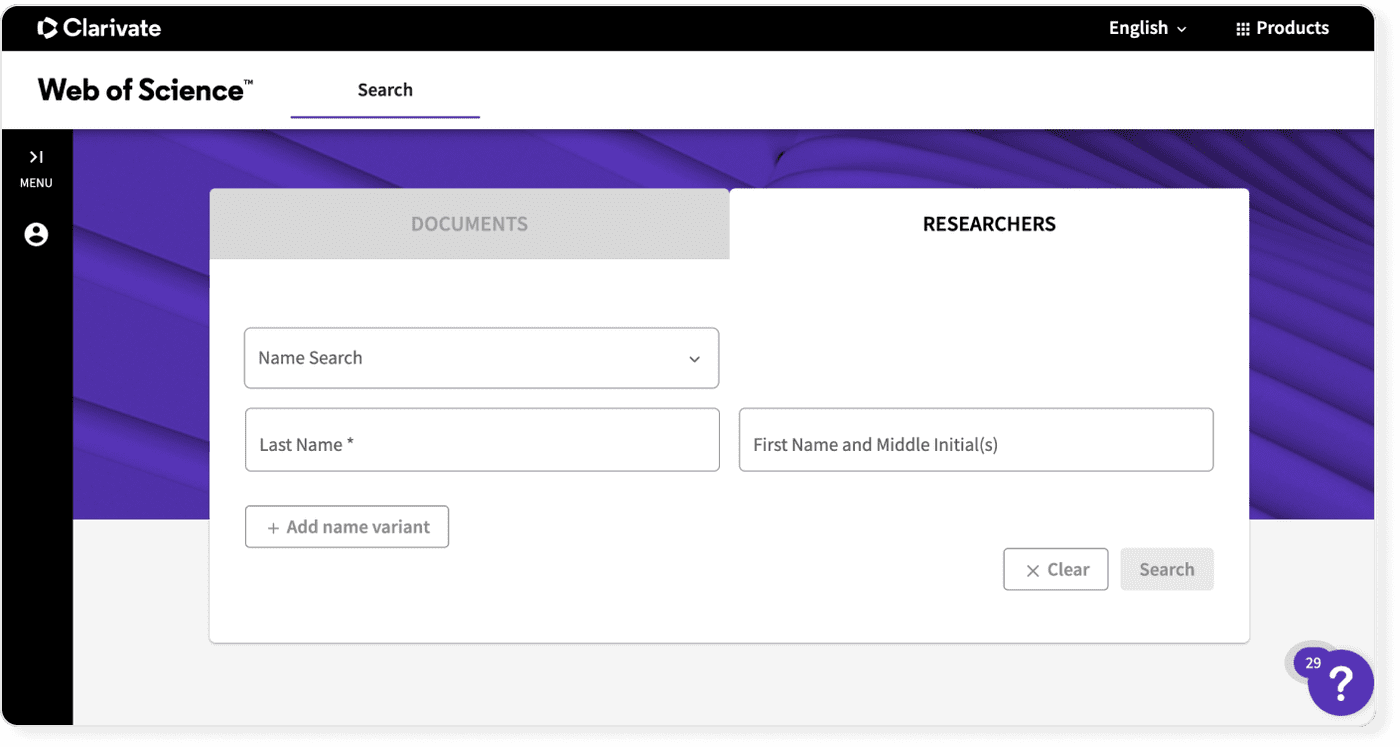
Task: Click the Add name variant button
Action: (346, 526)
